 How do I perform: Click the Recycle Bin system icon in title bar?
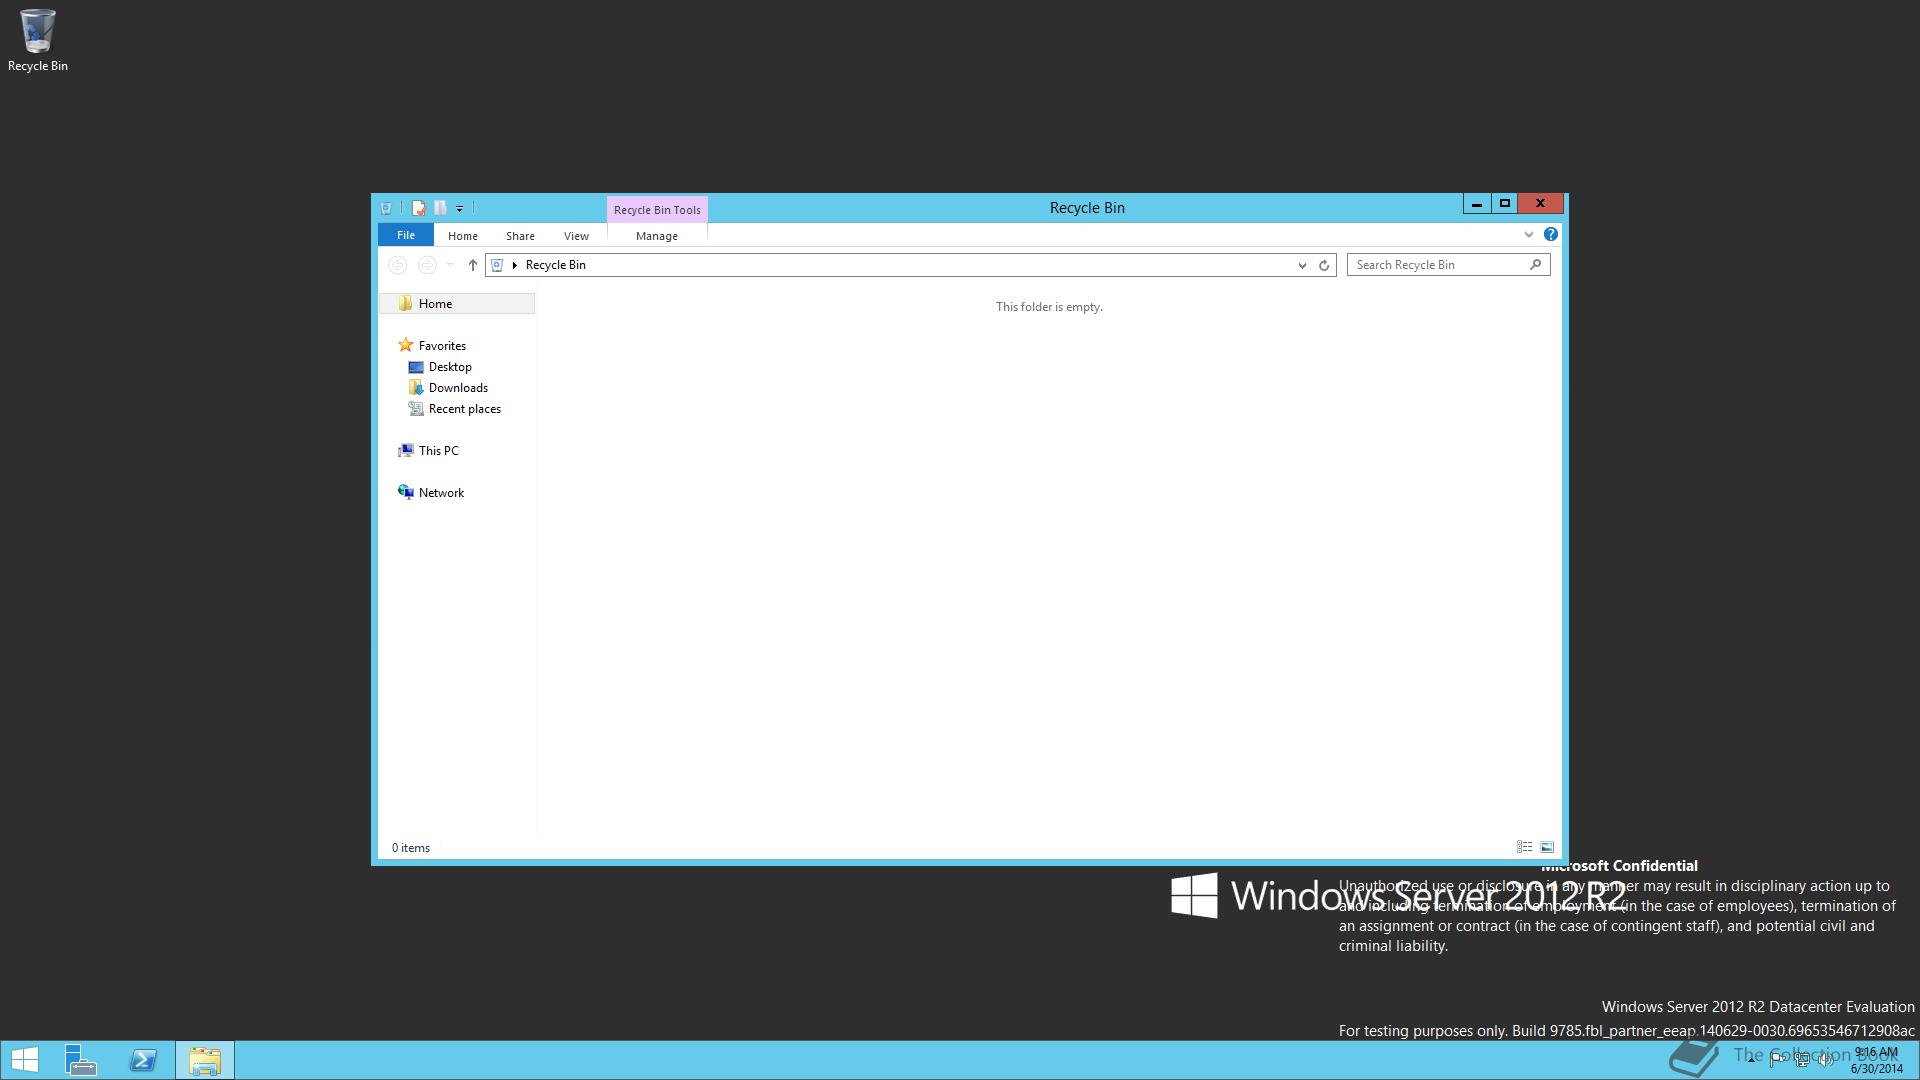coord(386,208)
